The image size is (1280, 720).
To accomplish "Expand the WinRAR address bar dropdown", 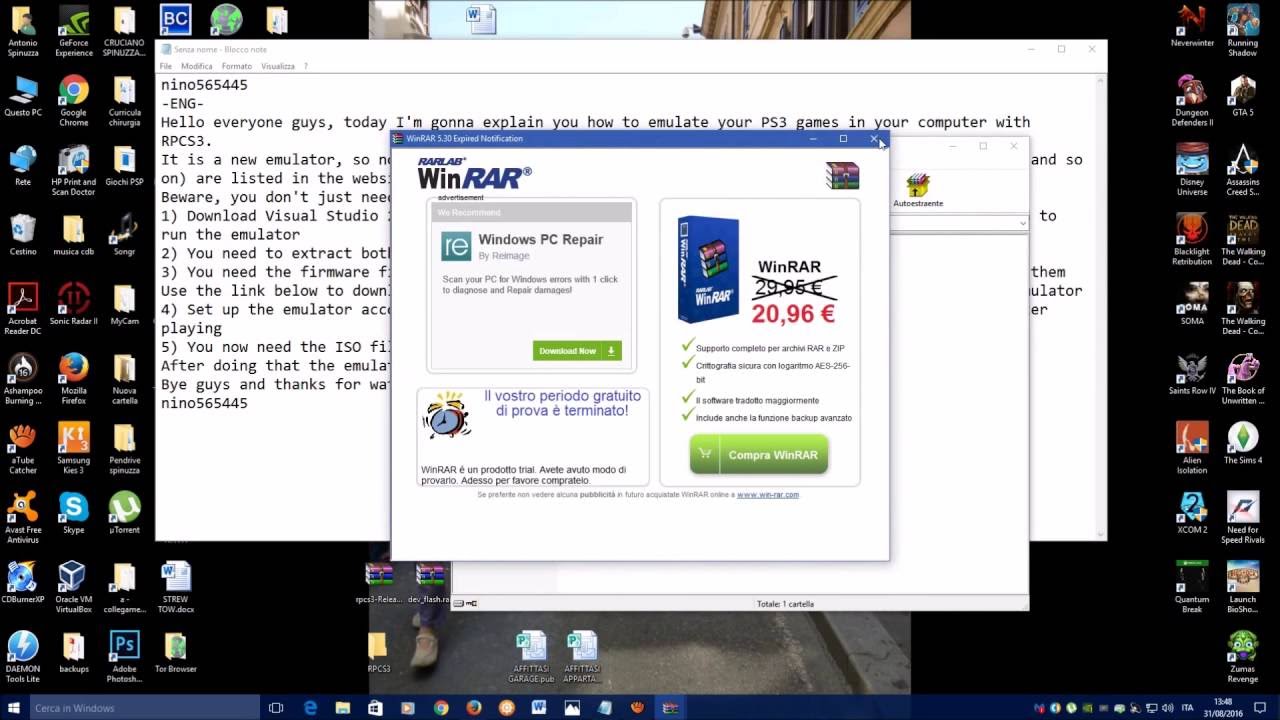I will (x=1022, y=223).
